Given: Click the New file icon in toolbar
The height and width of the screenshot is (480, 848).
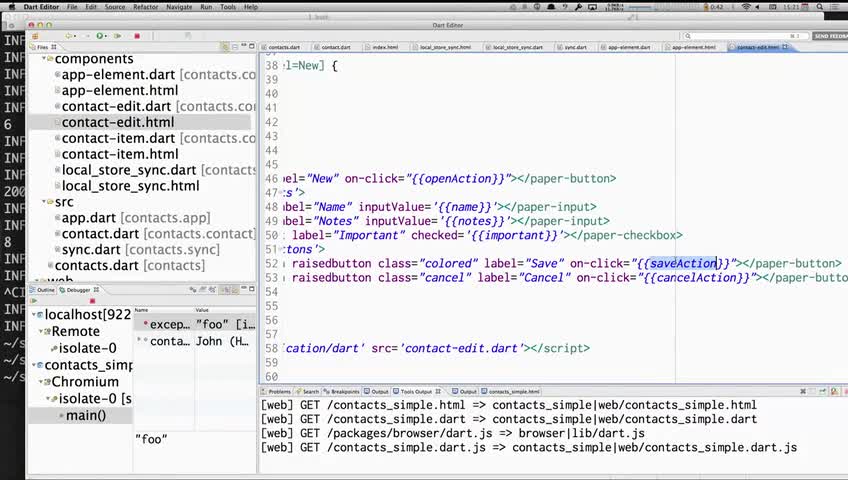Looking at the screenshot, I should (36, 36).
